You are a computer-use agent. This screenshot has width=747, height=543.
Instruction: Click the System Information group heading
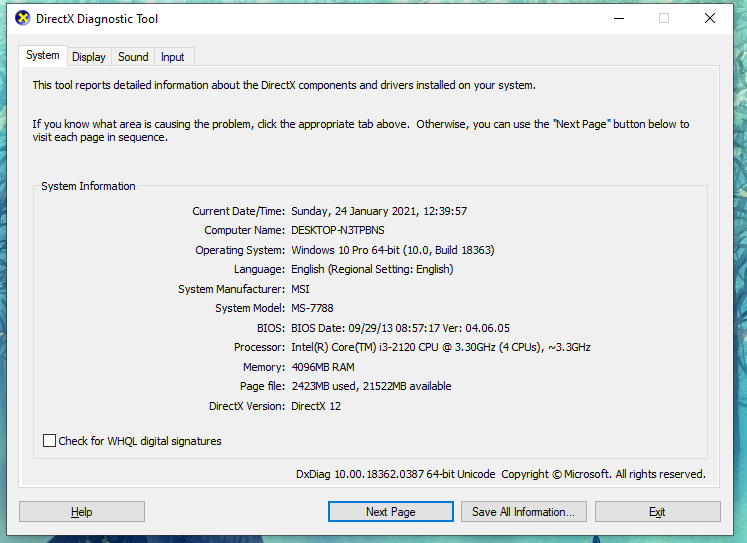point(88,186)
